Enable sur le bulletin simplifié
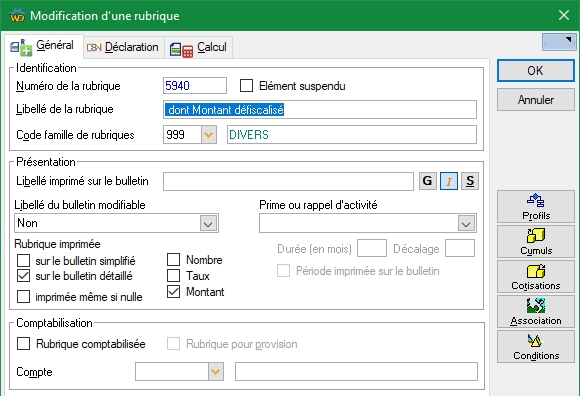 pos(24,260)
